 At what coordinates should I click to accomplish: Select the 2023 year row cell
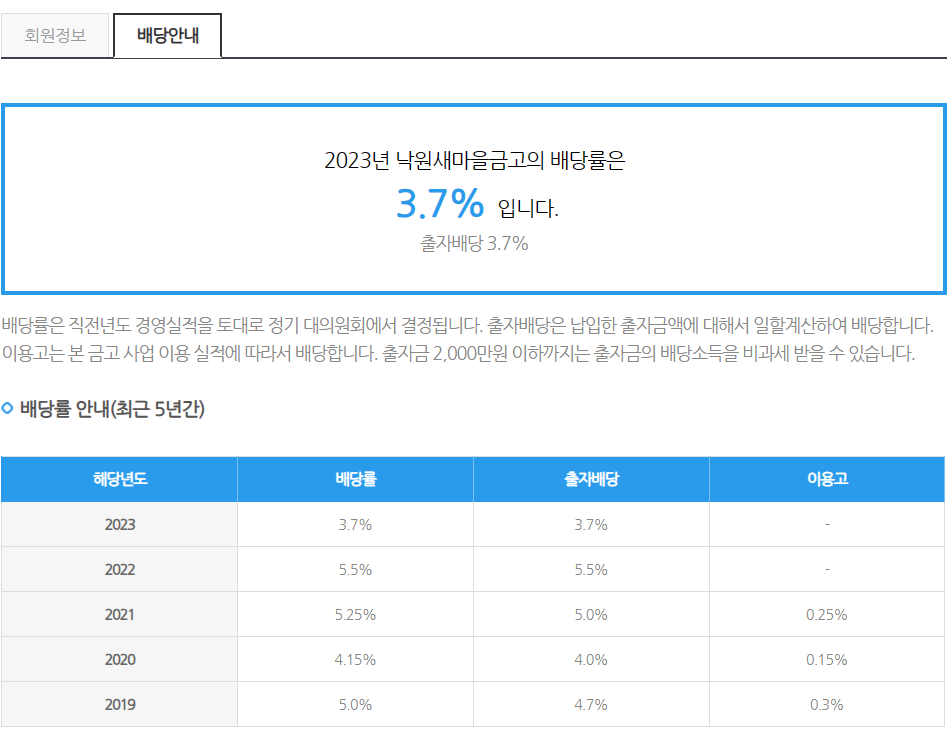pos(119,525)
